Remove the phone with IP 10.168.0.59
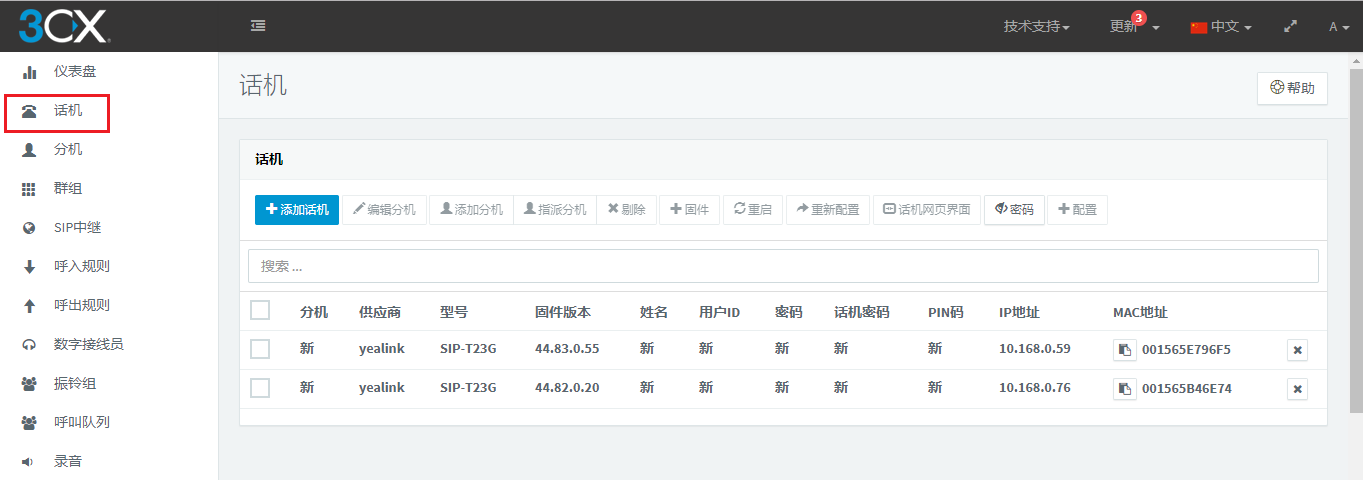The image size is (1363, 480). [x=1297, y=350]
